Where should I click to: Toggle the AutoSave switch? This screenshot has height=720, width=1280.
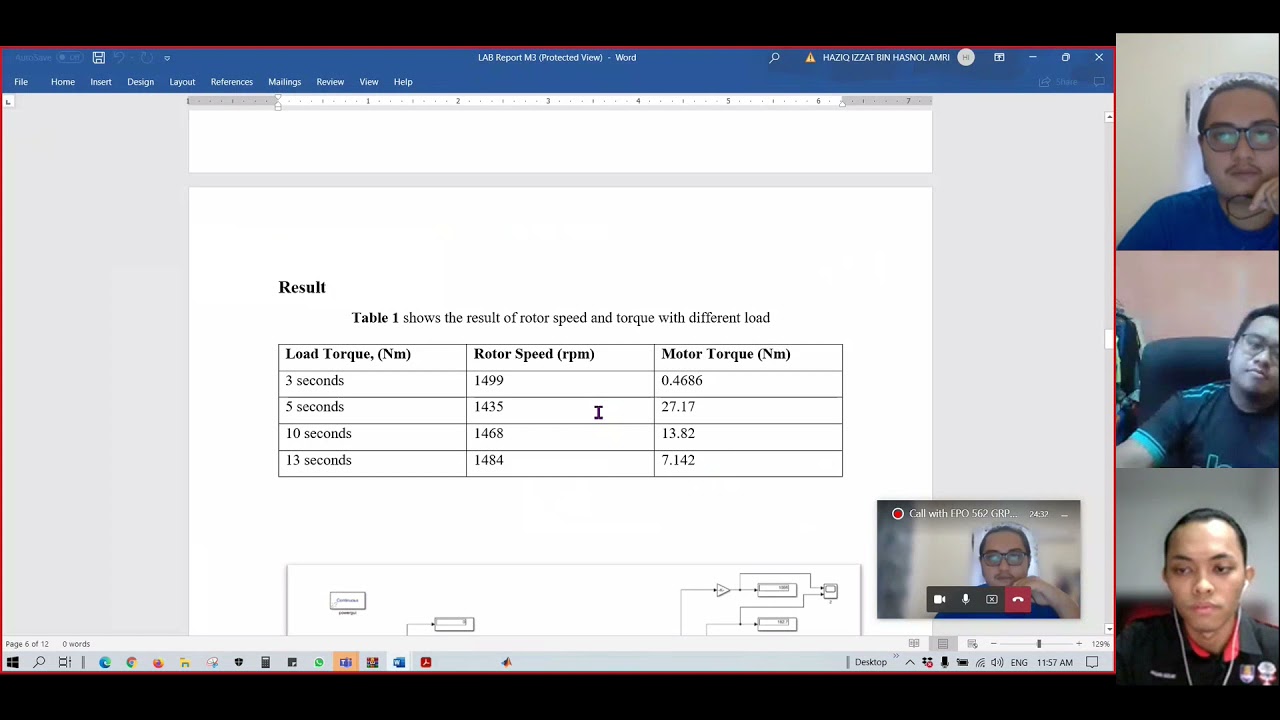70,58
